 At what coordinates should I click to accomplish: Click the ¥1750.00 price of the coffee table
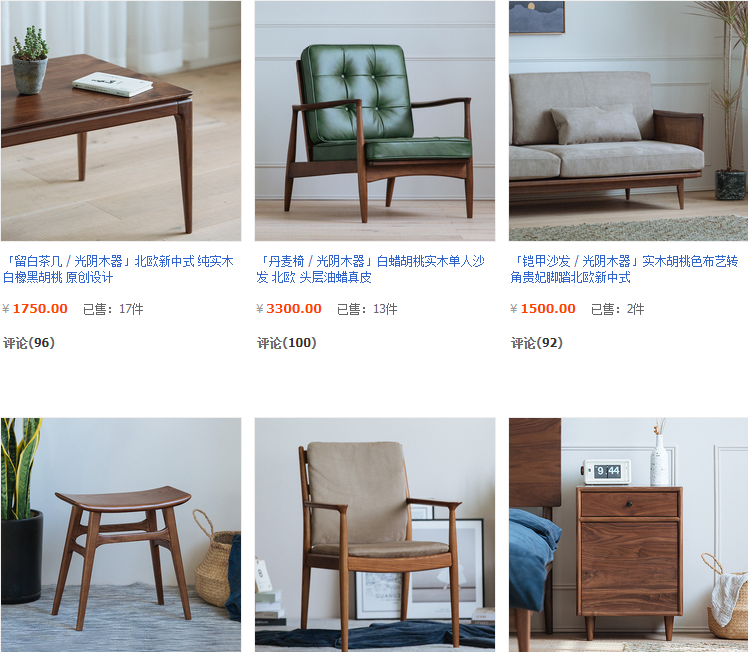[x=35, y=309]
